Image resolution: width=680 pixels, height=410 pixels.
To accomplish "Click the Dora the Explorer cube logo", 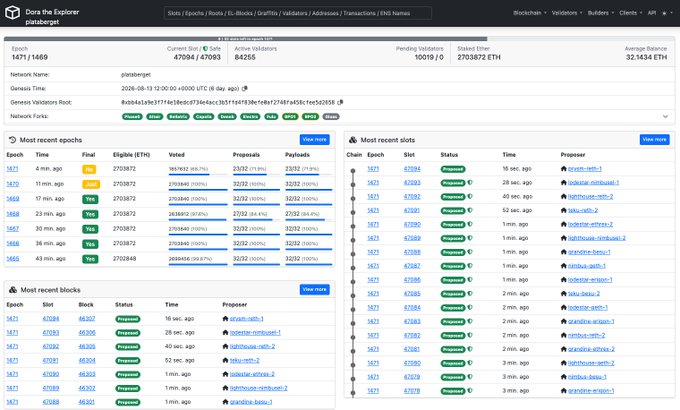I will click(12, 13).
